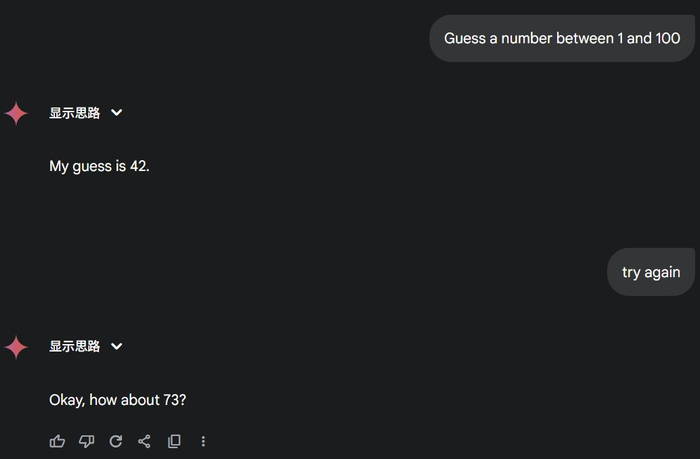Click the word "Okay" in the second reply

pos(67,400)
